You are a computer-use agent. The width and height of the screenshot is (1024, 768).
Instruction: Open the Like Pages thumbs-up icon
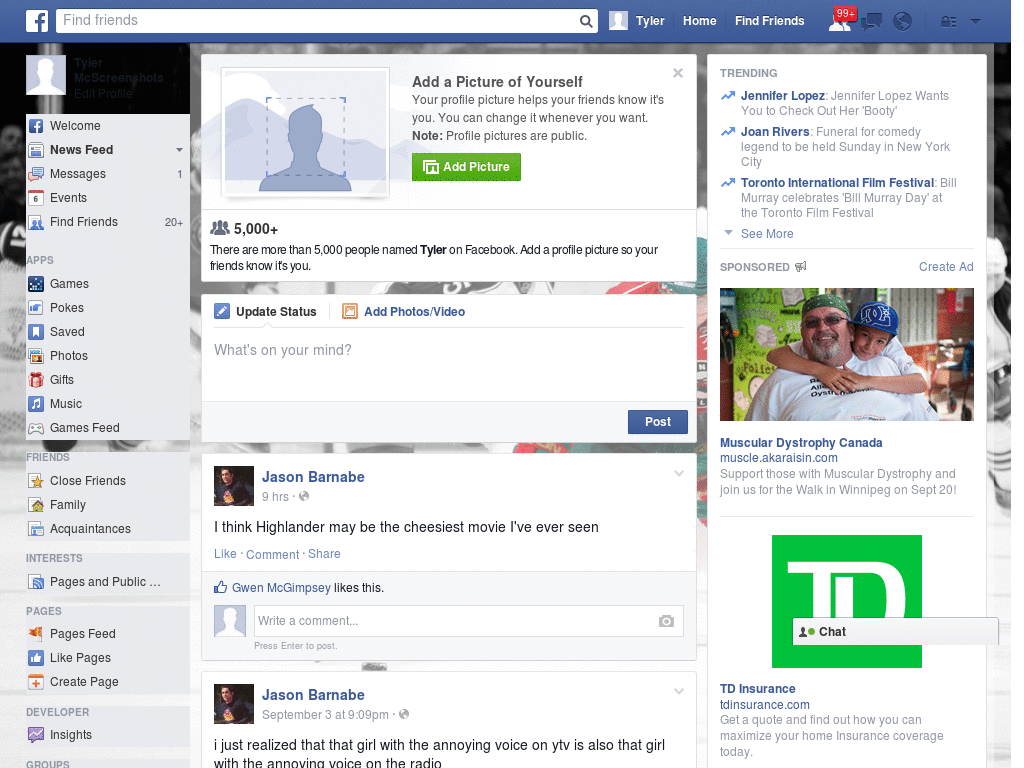point(36,658)
